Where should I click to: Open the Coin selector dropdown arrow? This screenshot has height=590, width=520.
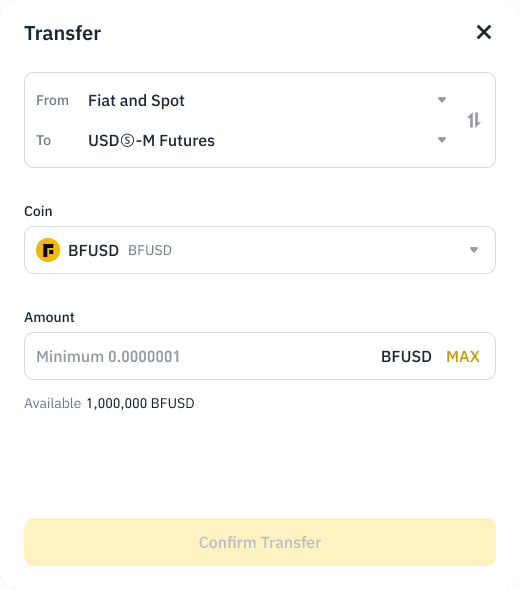474,250
